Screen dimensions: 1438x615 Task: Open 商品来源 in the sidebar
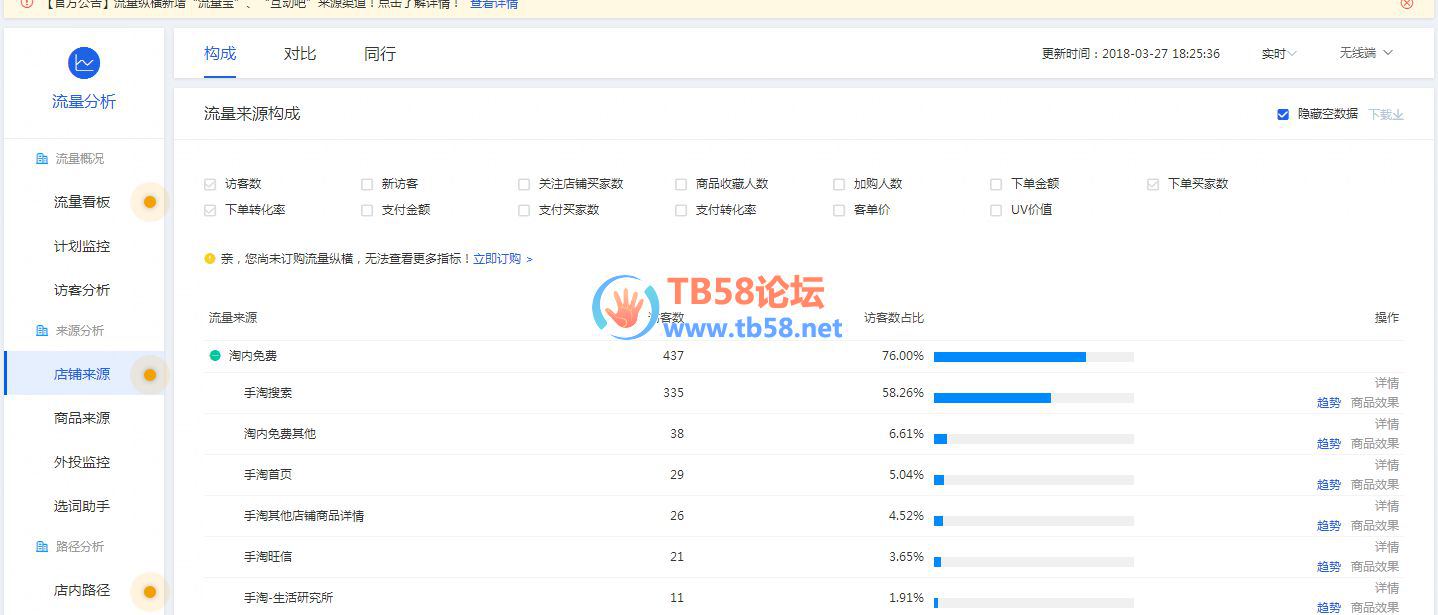pyautogui.click(x=82, y=418)
